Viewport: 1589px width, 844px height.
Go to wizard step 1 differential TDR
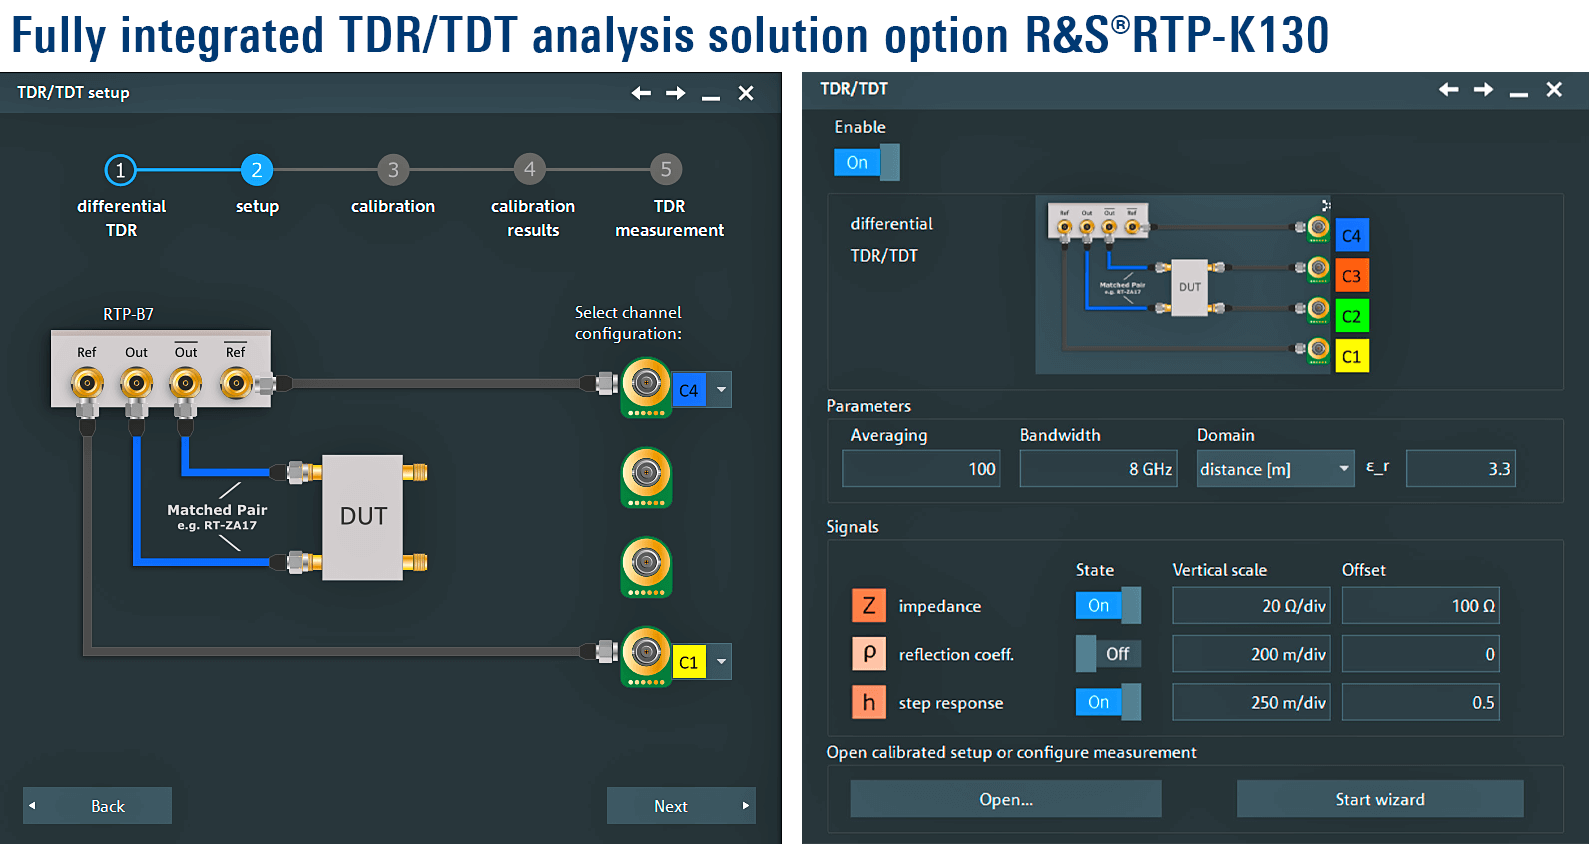click(x=120, y=170)
